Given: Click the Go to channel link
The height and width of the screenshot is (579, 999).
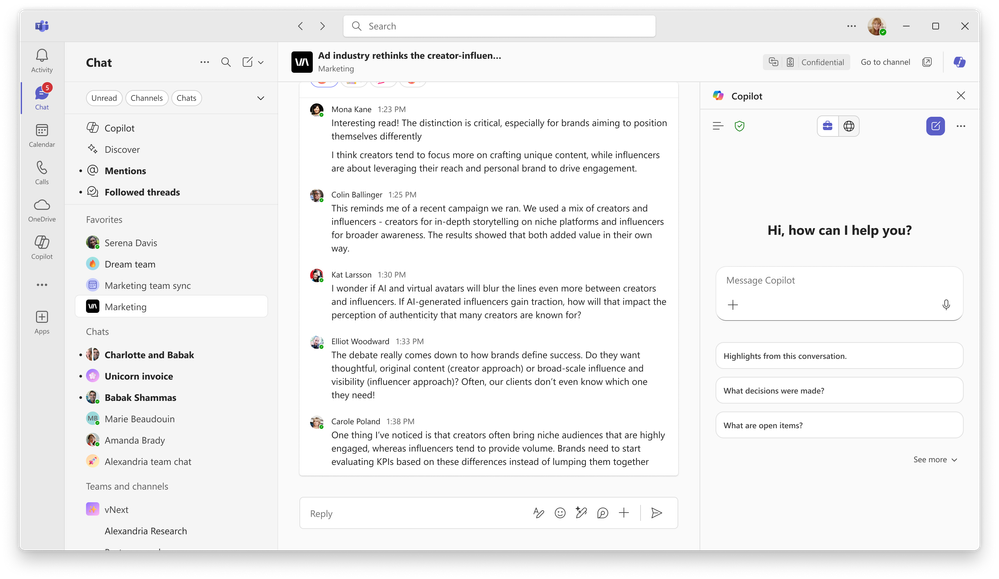Looking at the screenshot, I should [x=884, y=61].
